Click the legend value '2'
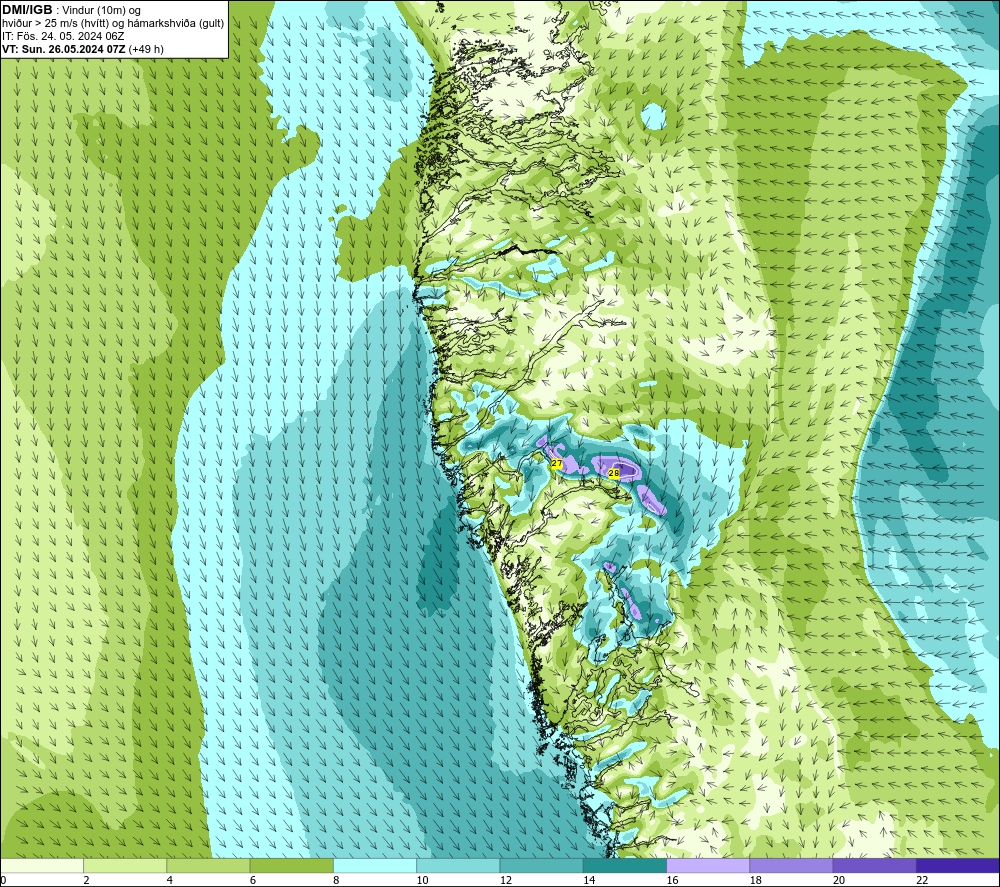Image resolution: width=1000 pixels, height=887 pixels. tap(86, 880)
